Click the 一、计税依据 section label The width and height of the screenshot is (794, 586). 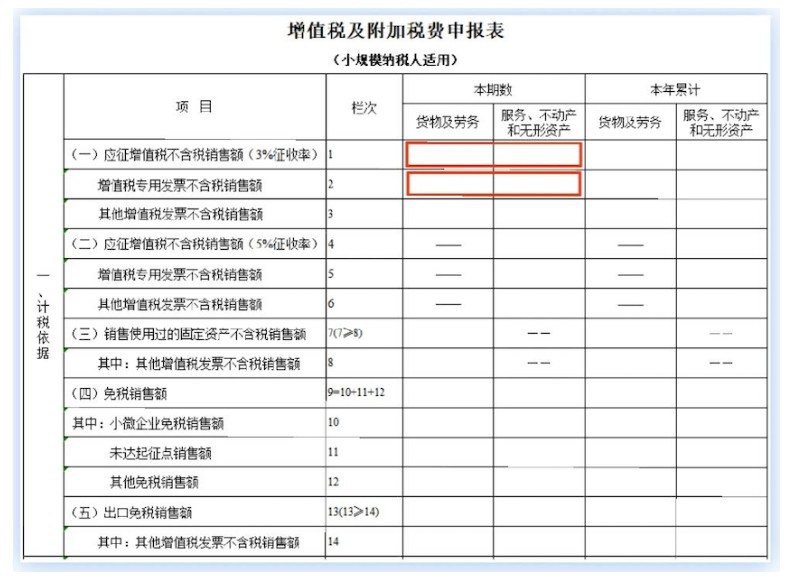pos(43,315)
